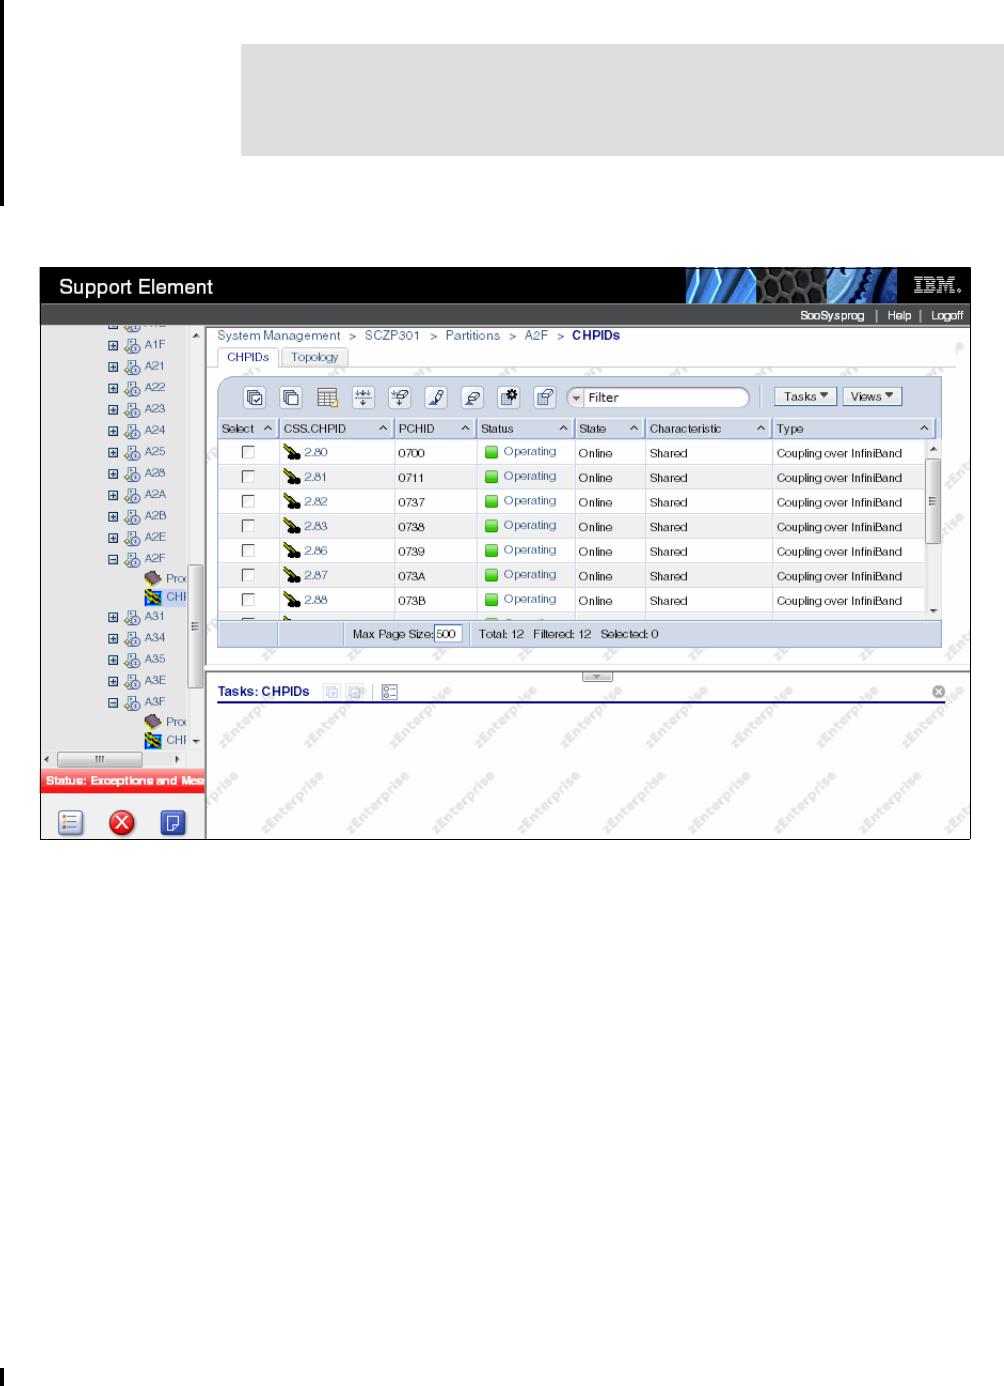Expand the A2A tree node

113,496
